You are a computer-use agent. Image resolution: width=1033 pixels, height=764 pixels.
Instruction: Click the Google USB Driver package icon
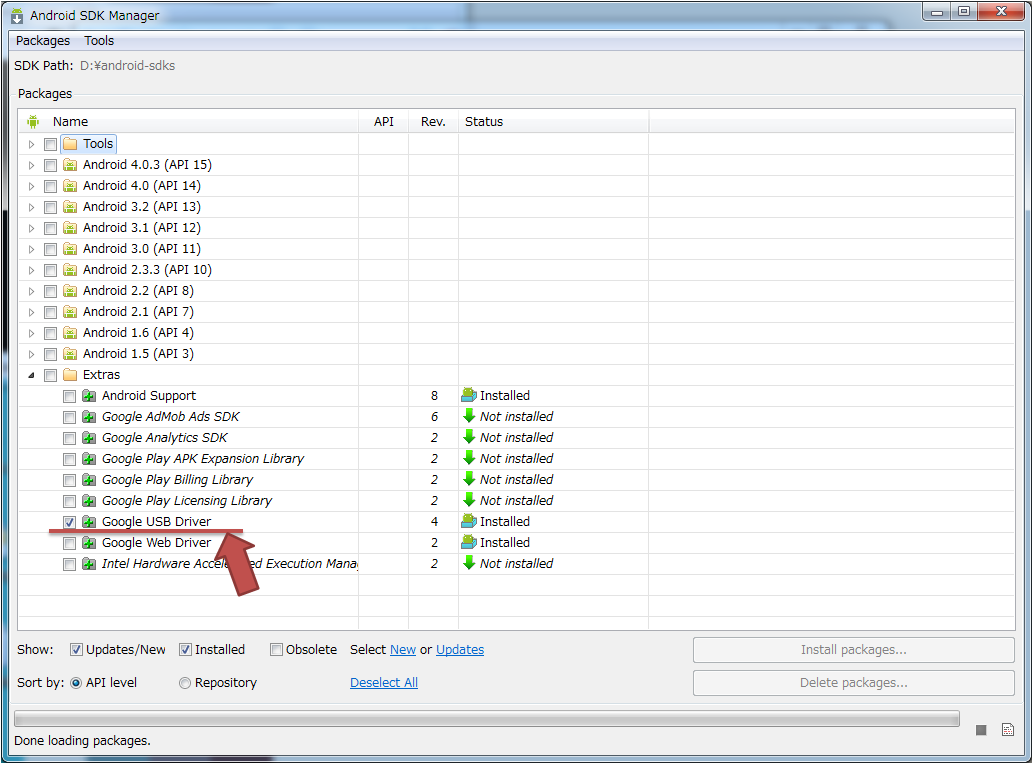(89, 522)
